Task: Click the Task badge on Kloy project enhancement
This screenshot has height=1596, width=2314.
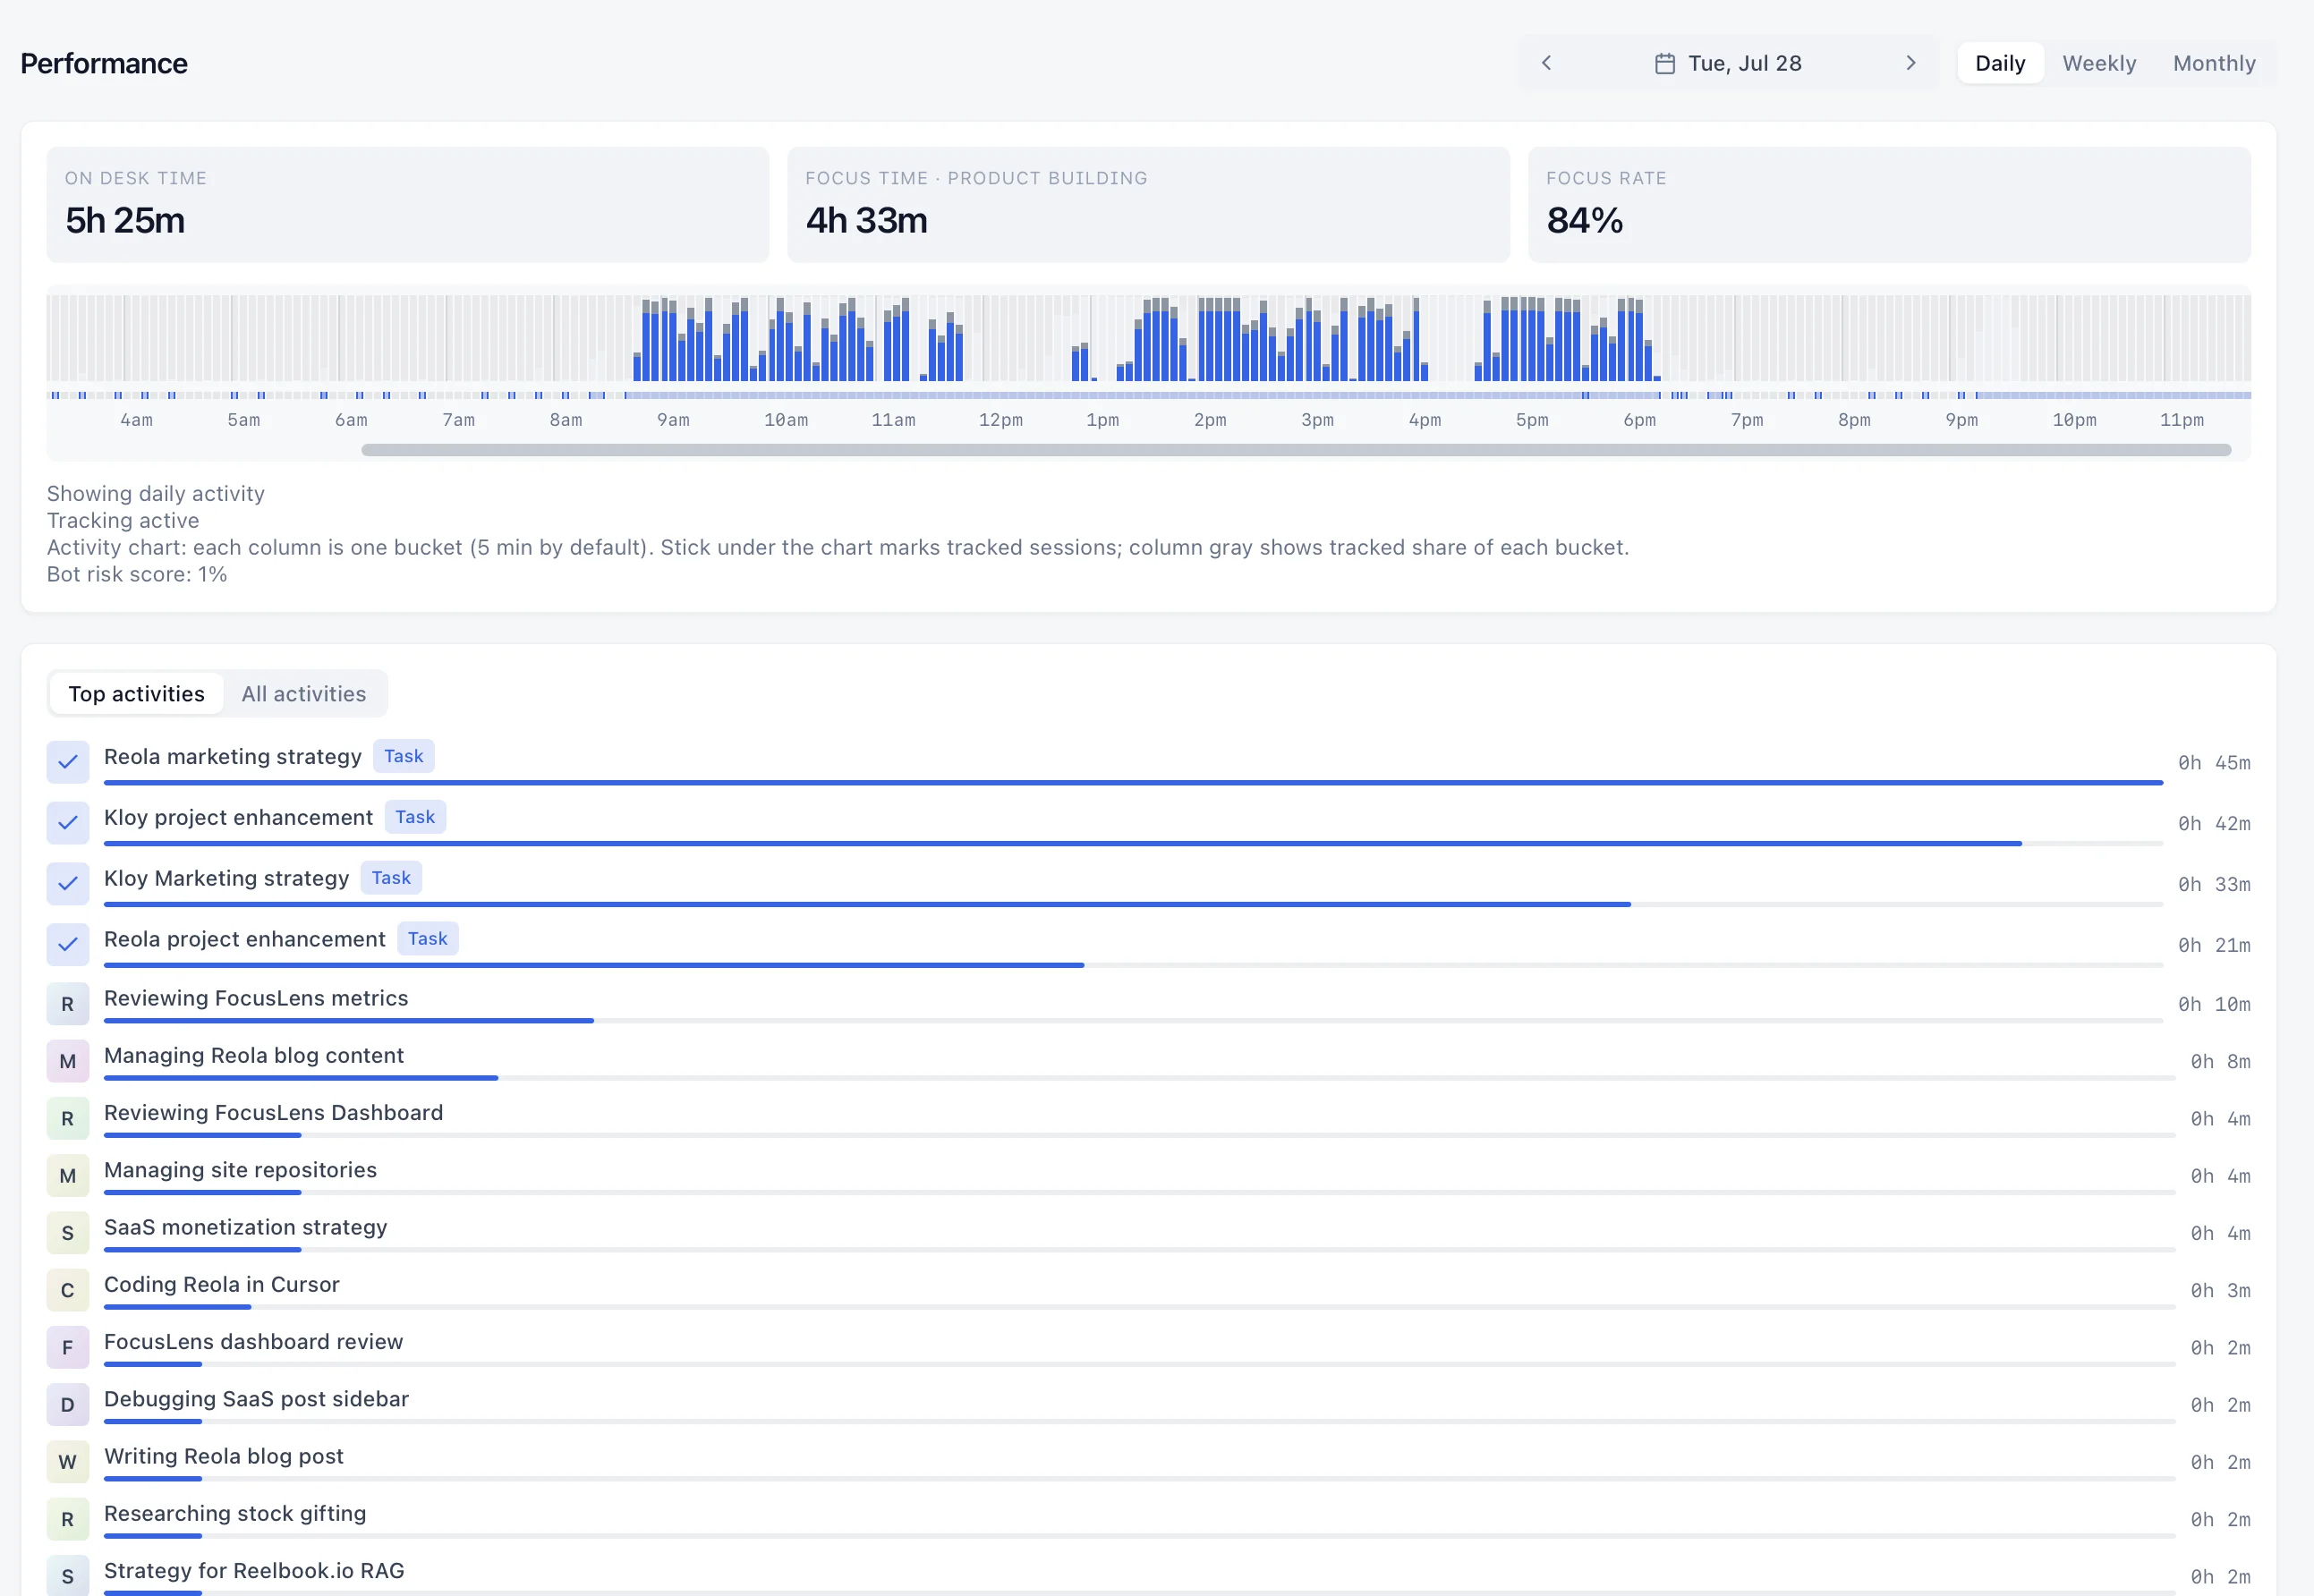Action: pos(415,817)
